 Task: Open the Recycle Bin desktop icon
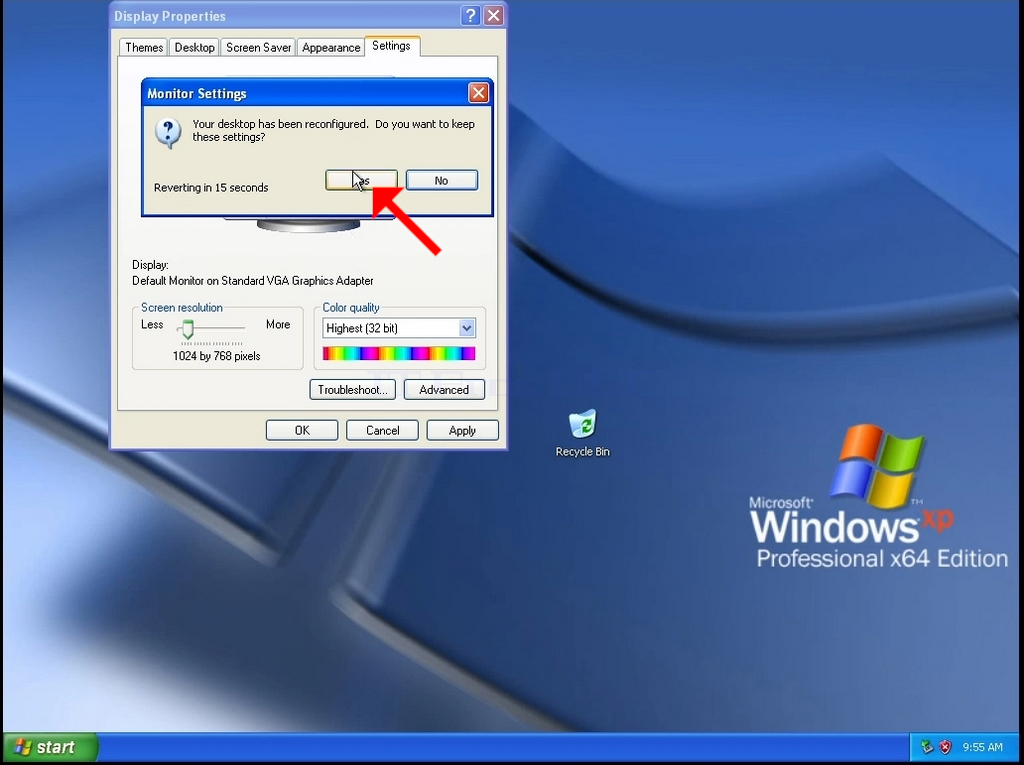[583, 433]
